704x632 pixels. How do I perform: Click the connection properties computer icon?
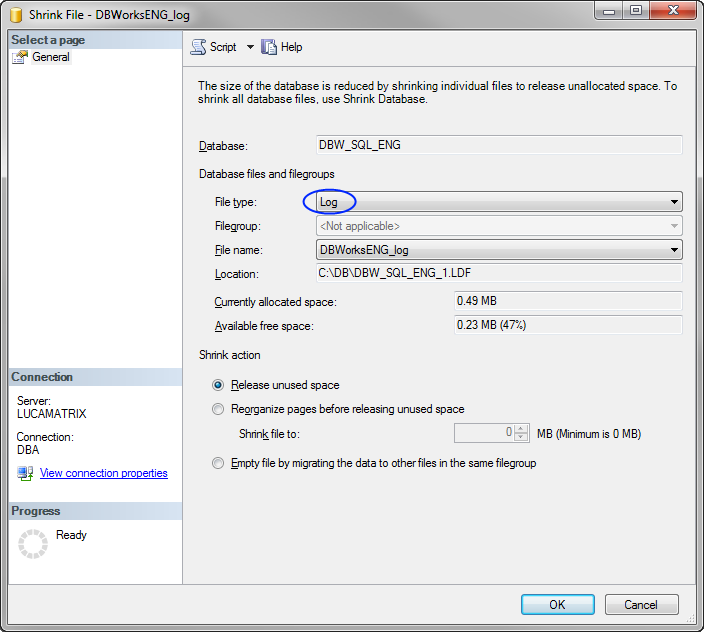[25, 473]
